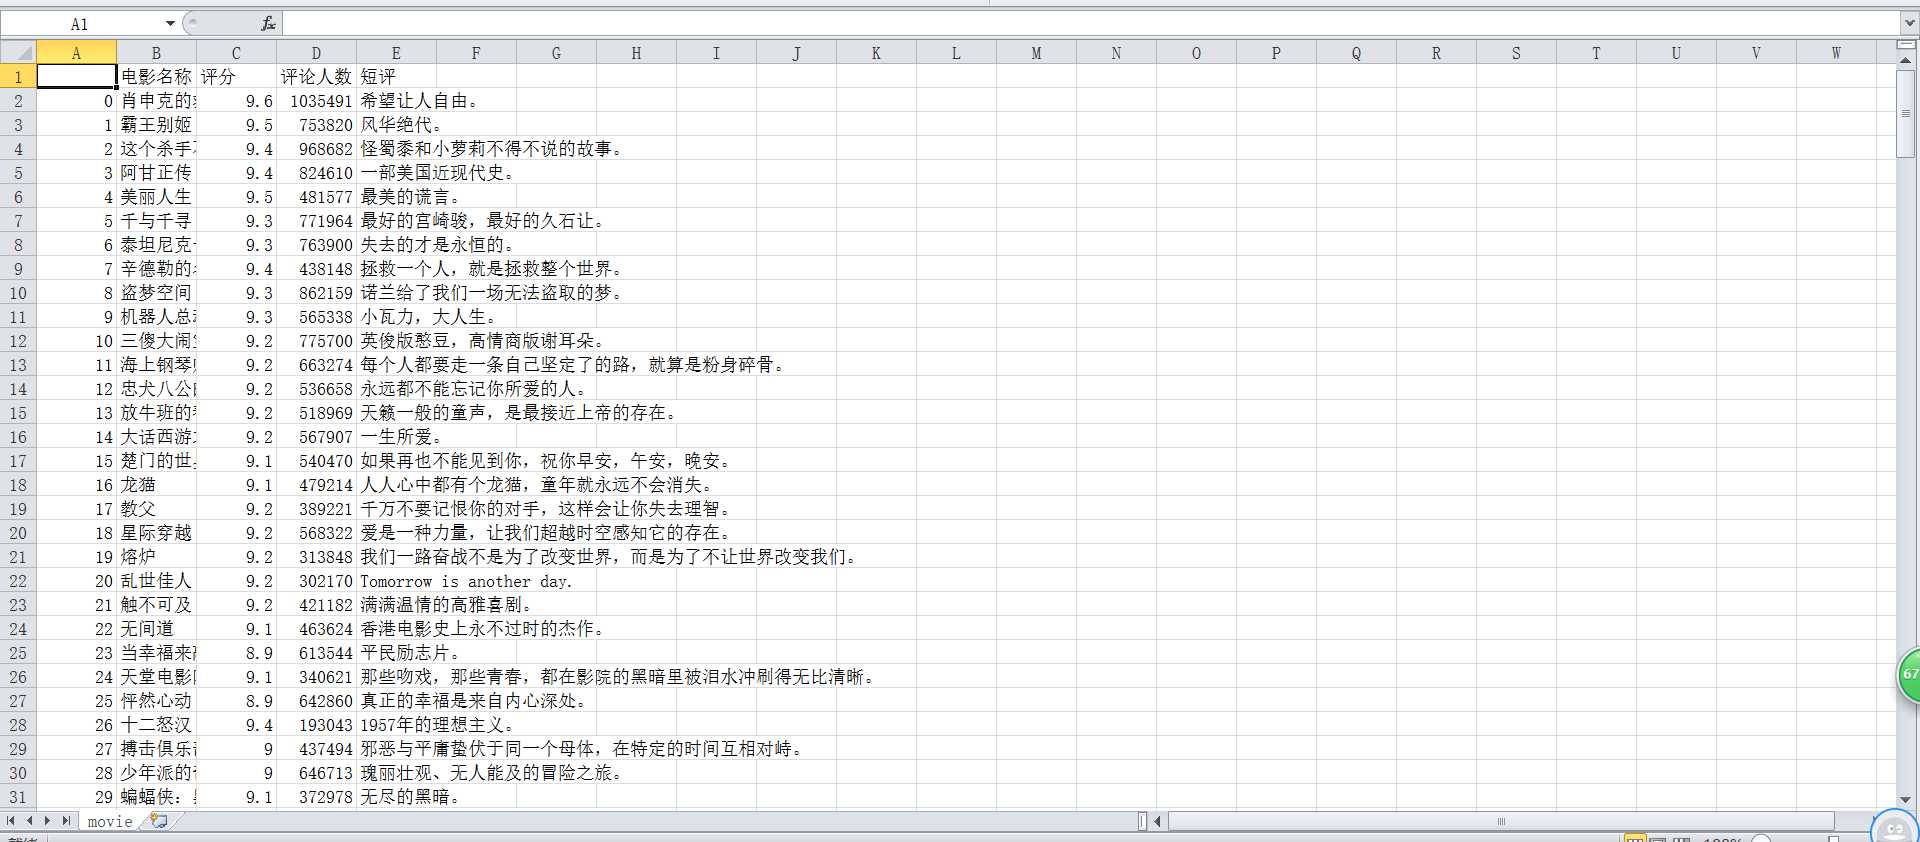Select short review 风华绝代。
Viewport: 1920px width, 842px height.
400,125
